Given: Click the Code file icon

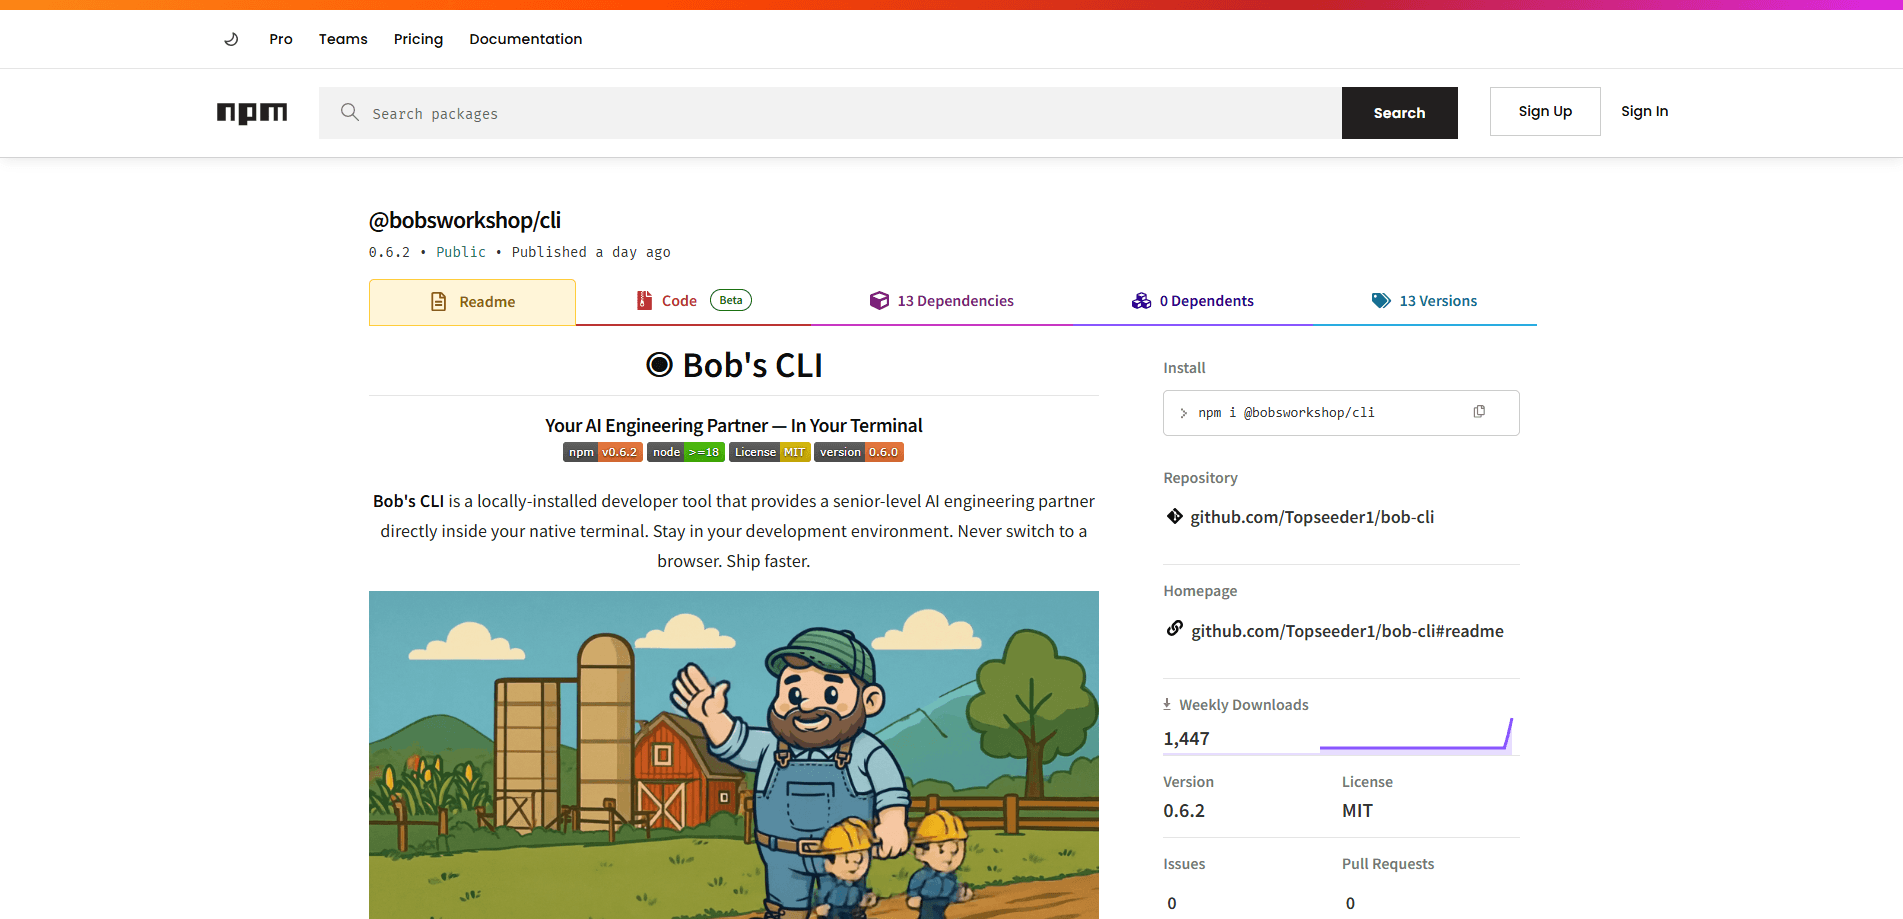Looking at the screenshot, I should click(x=644, y=300).
